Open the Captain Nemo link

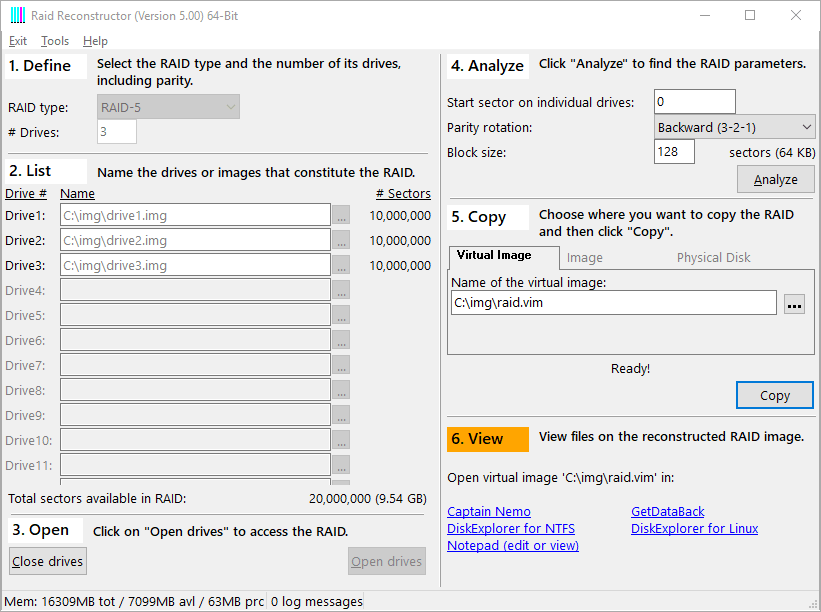(489, 512)
